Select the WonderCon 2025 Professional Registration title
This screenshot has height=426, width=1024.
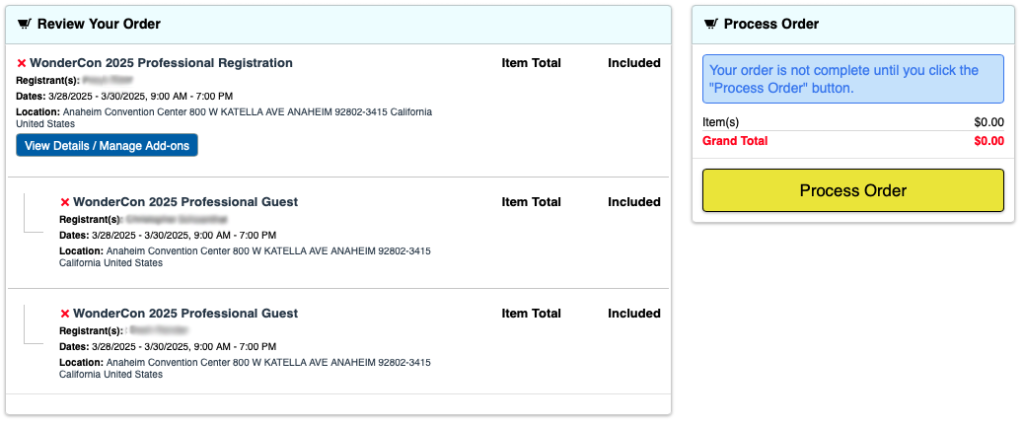click(x=161, y=63)
